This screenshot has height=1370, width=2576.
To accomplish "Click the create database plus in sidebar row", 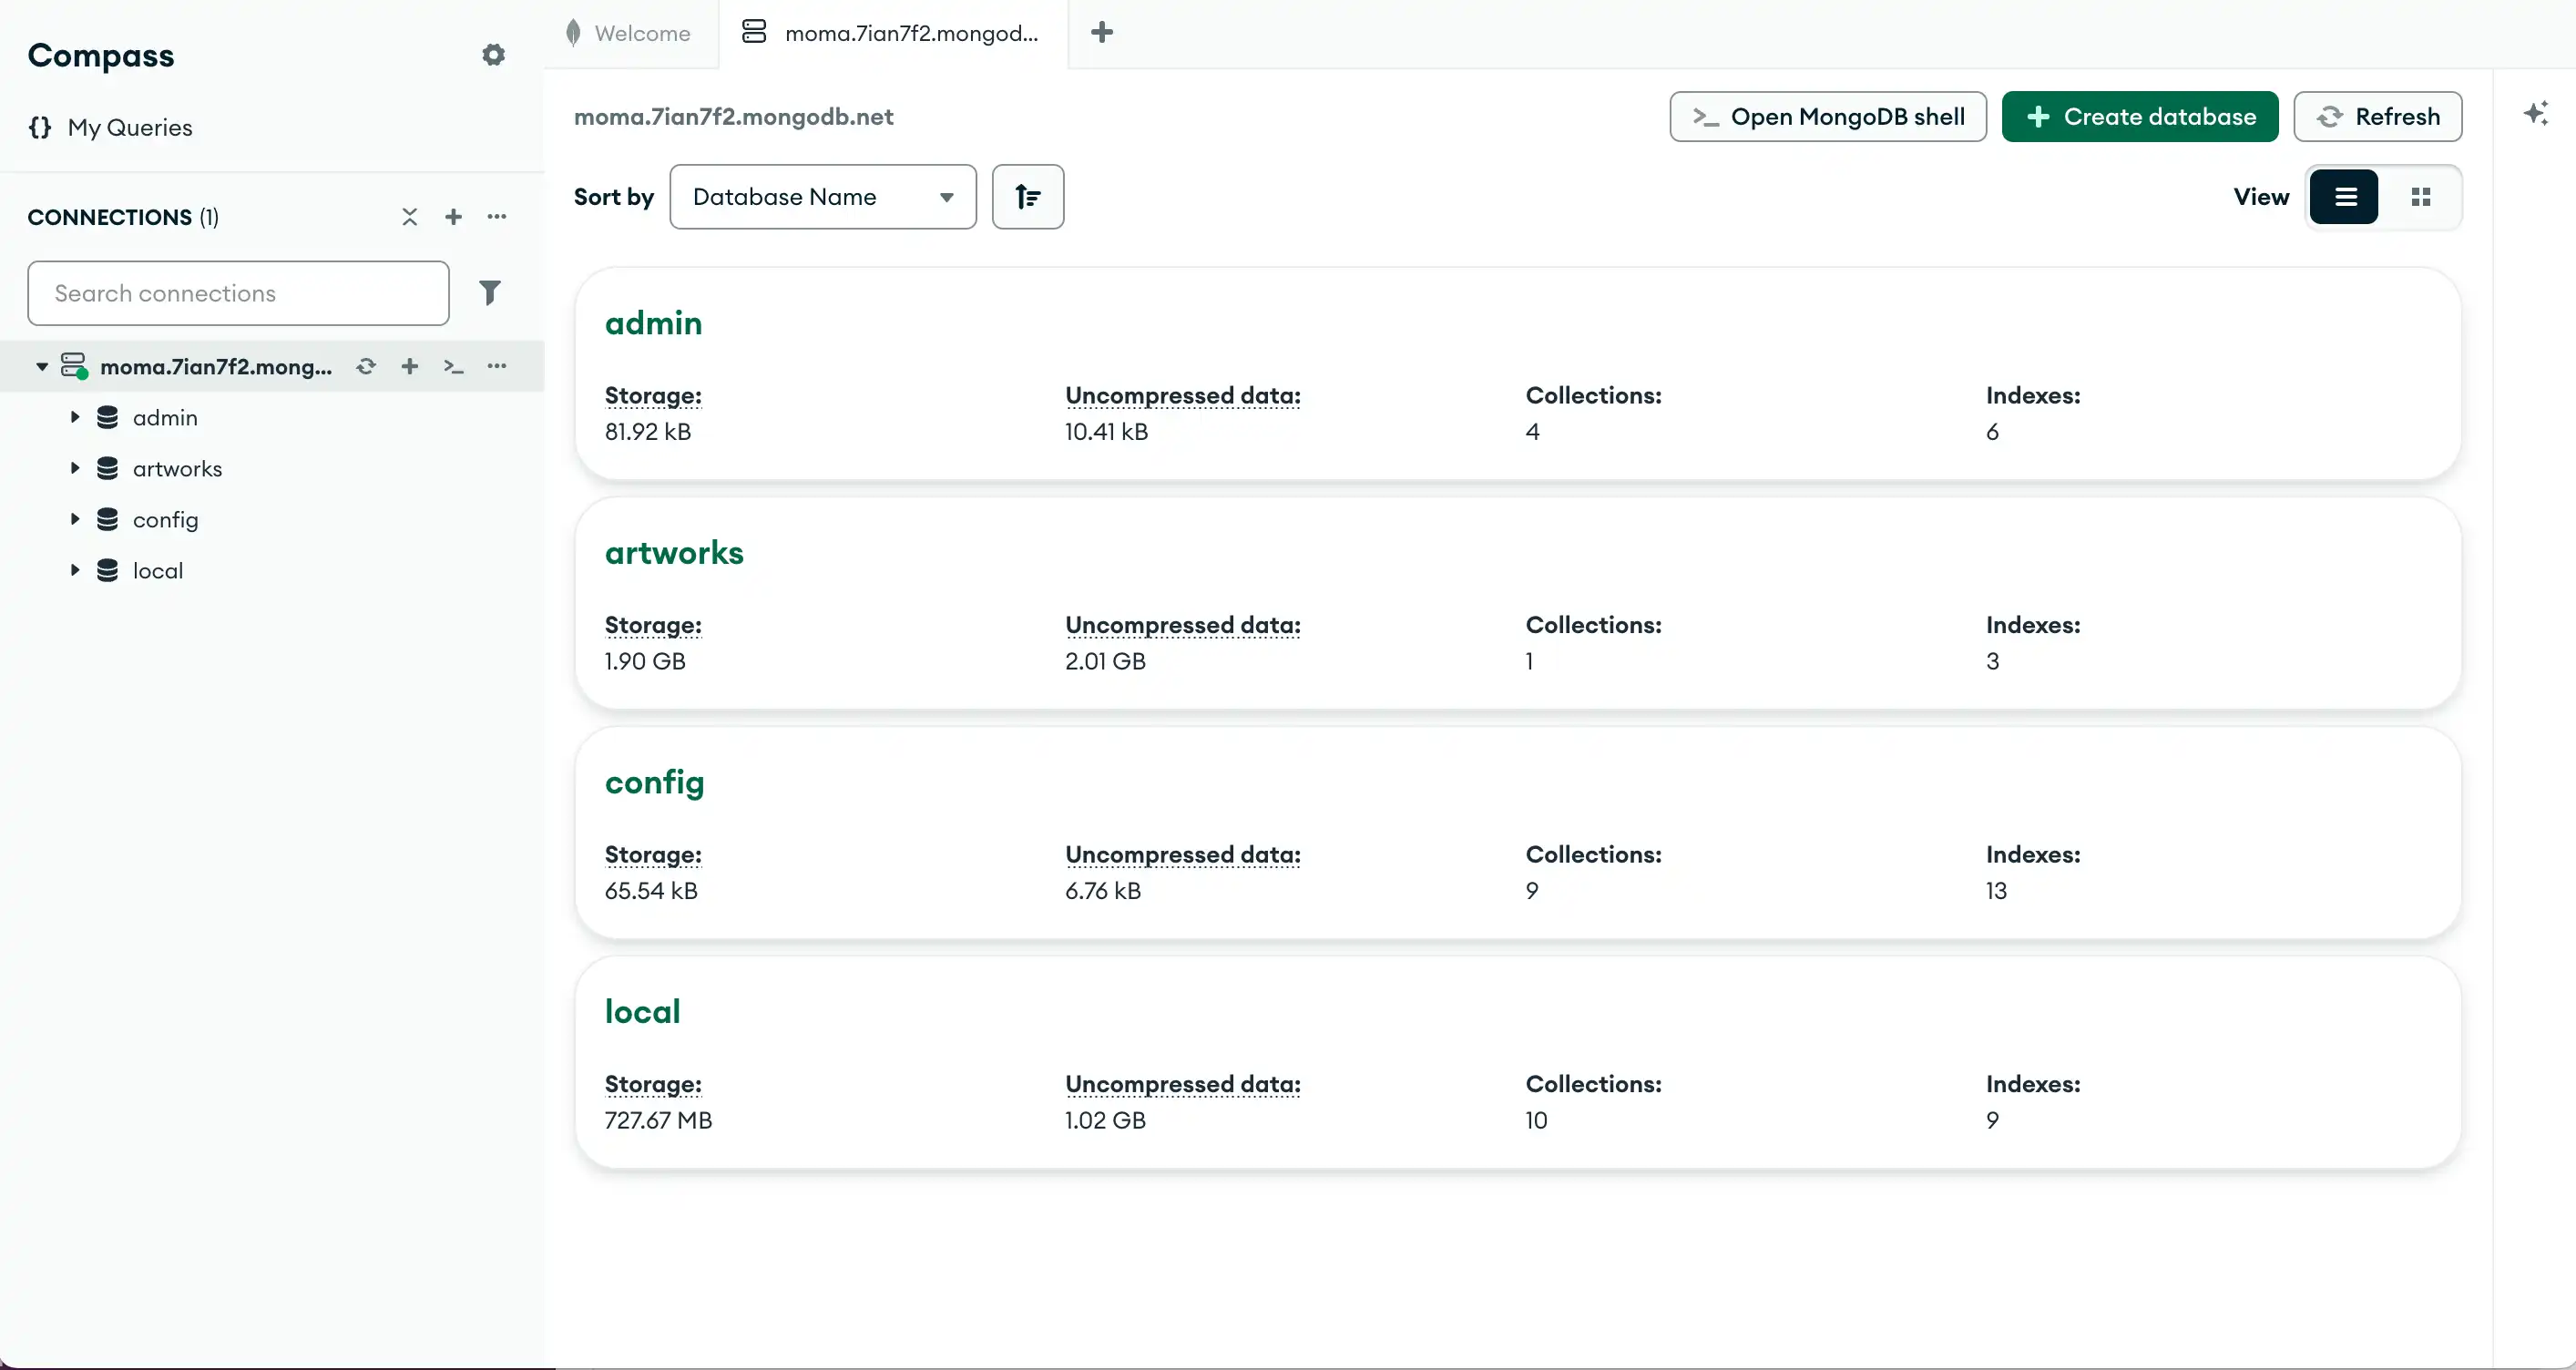I will point(410,366).
